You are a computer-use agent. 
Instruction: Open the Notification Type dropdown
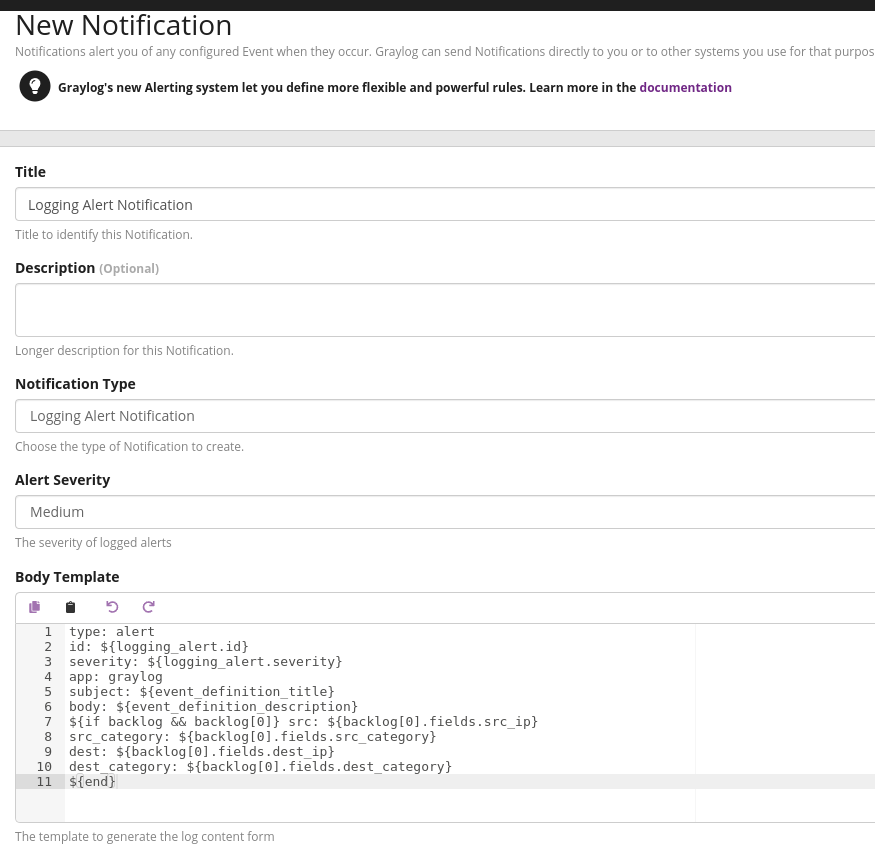pos(445,416)
